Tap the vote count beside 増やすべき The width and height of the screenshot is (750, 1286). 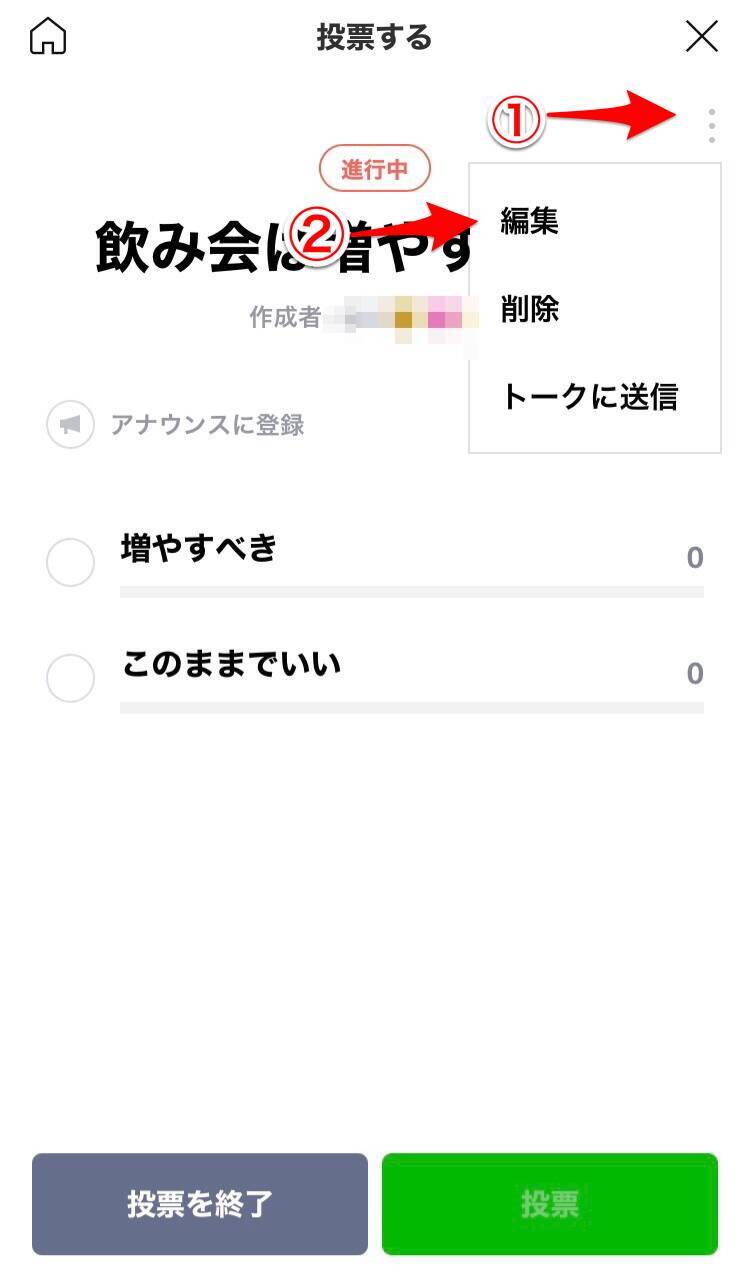pos(694,558)
